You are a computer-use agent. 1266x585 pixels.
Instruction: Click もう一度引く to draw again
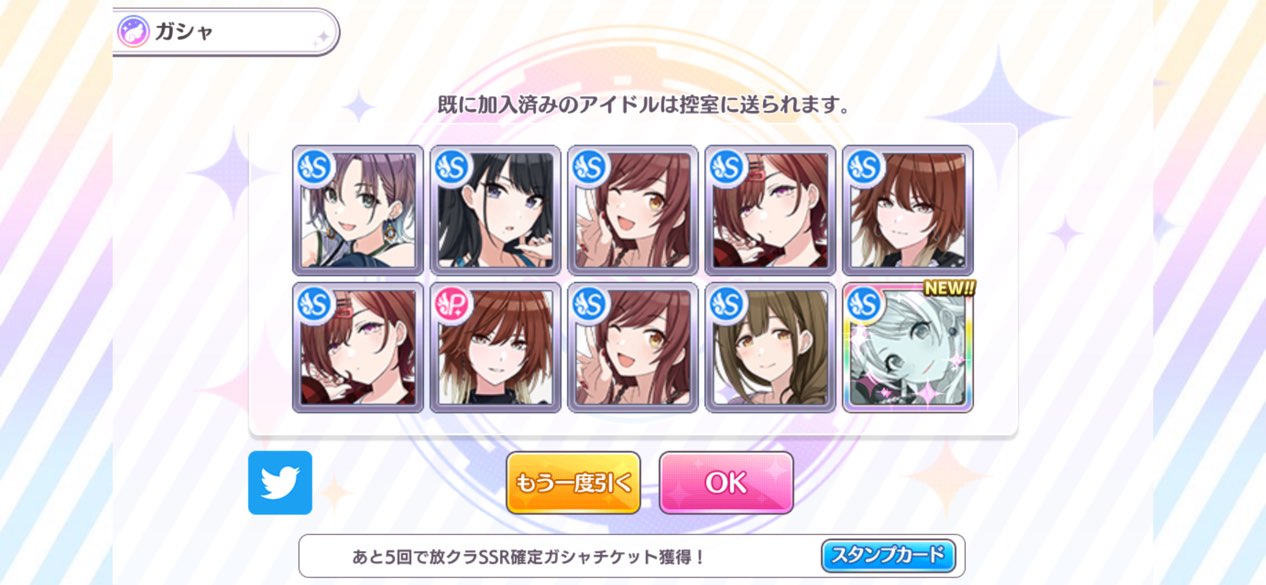point(573,483)
